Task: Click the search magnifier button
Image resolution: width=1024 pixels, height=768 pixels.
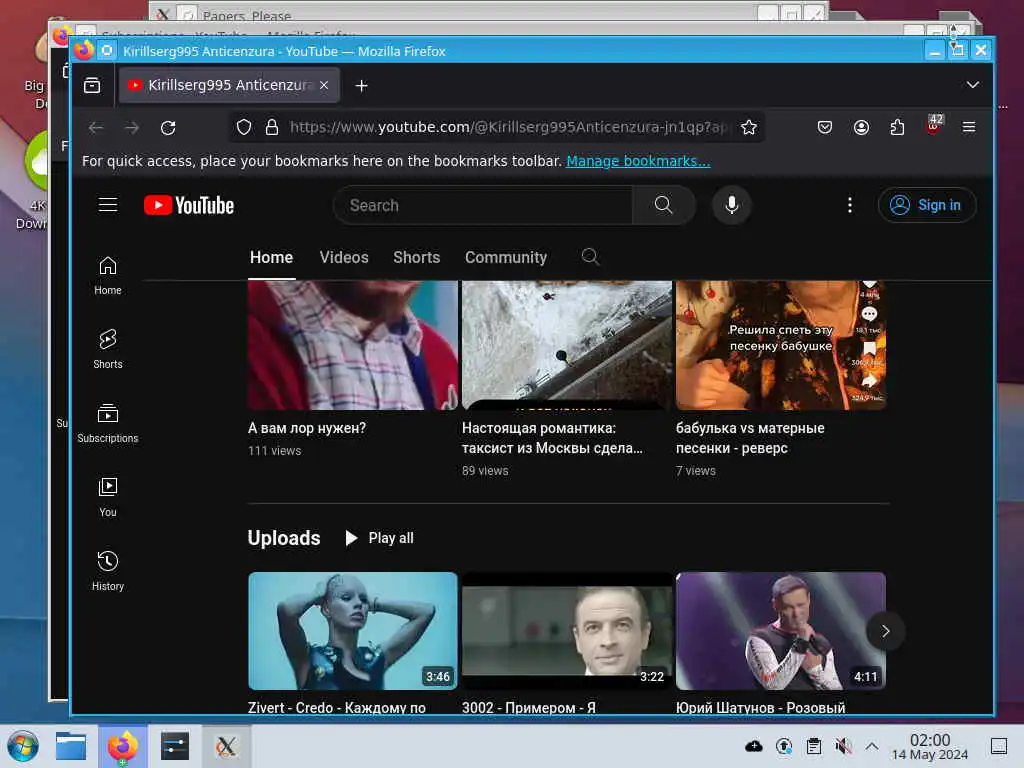Action: [663, 205]
